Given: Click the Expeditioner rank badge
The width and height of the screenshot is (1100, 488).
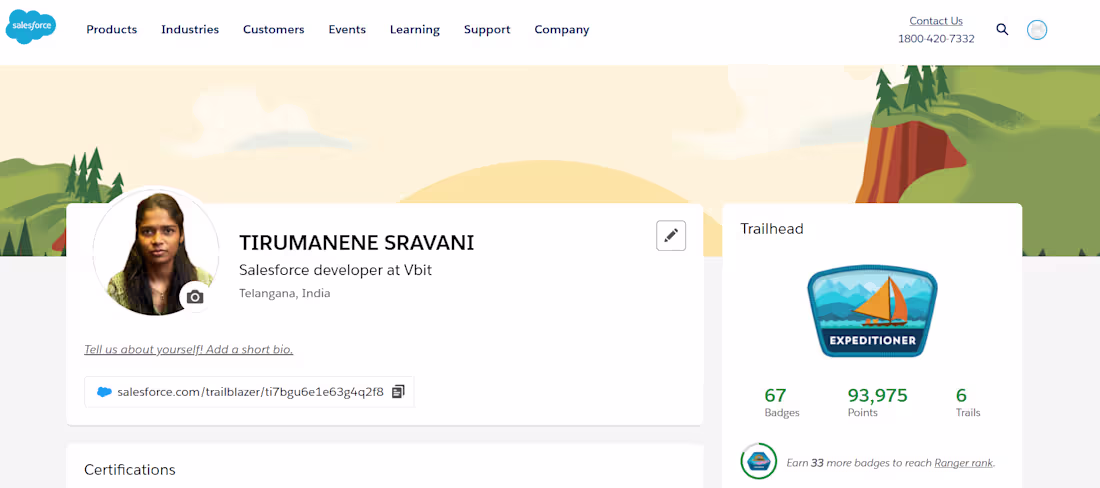Looking at the screenshot, I should click(x=872, y=311).
